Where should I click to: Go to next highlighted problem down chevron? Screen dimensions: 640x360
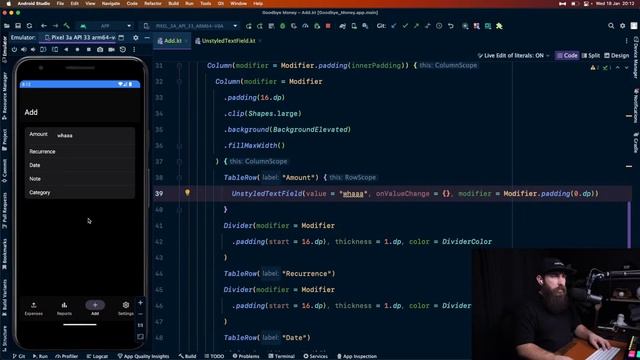[x=627, y=68]
